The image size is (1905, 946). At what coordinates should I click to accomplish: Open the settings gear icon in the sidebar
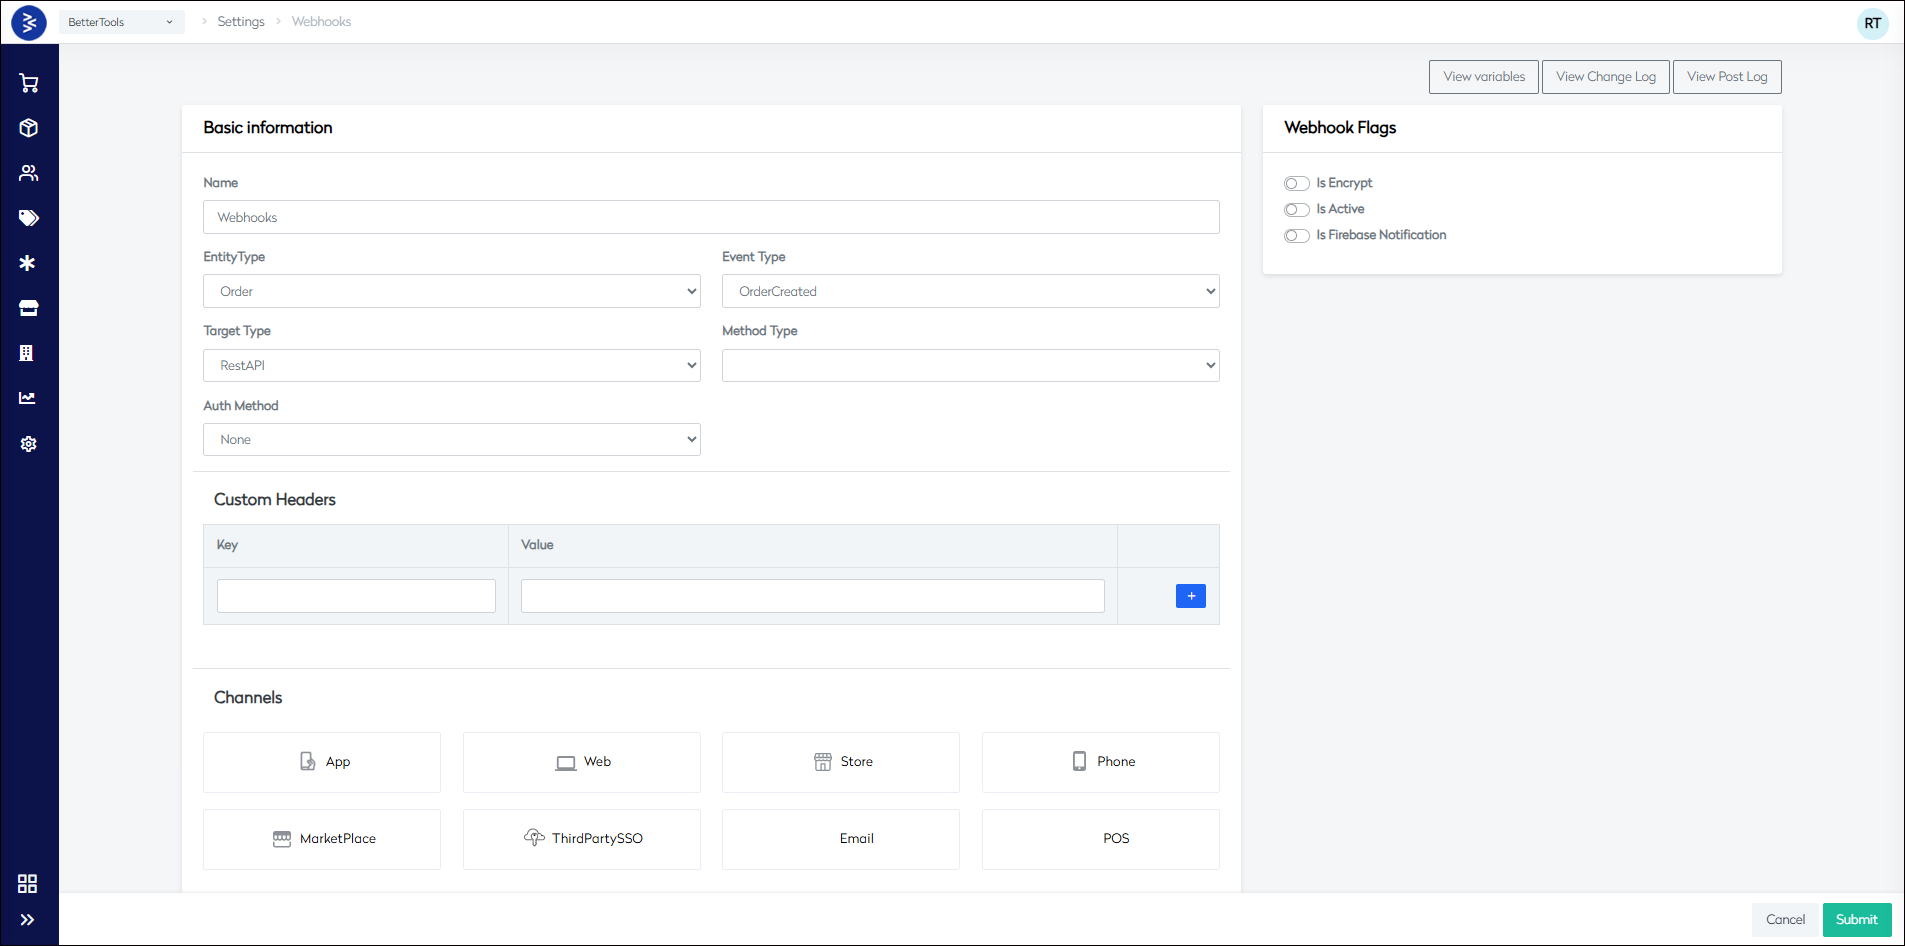pyautogui.click(x=27, y=443)
